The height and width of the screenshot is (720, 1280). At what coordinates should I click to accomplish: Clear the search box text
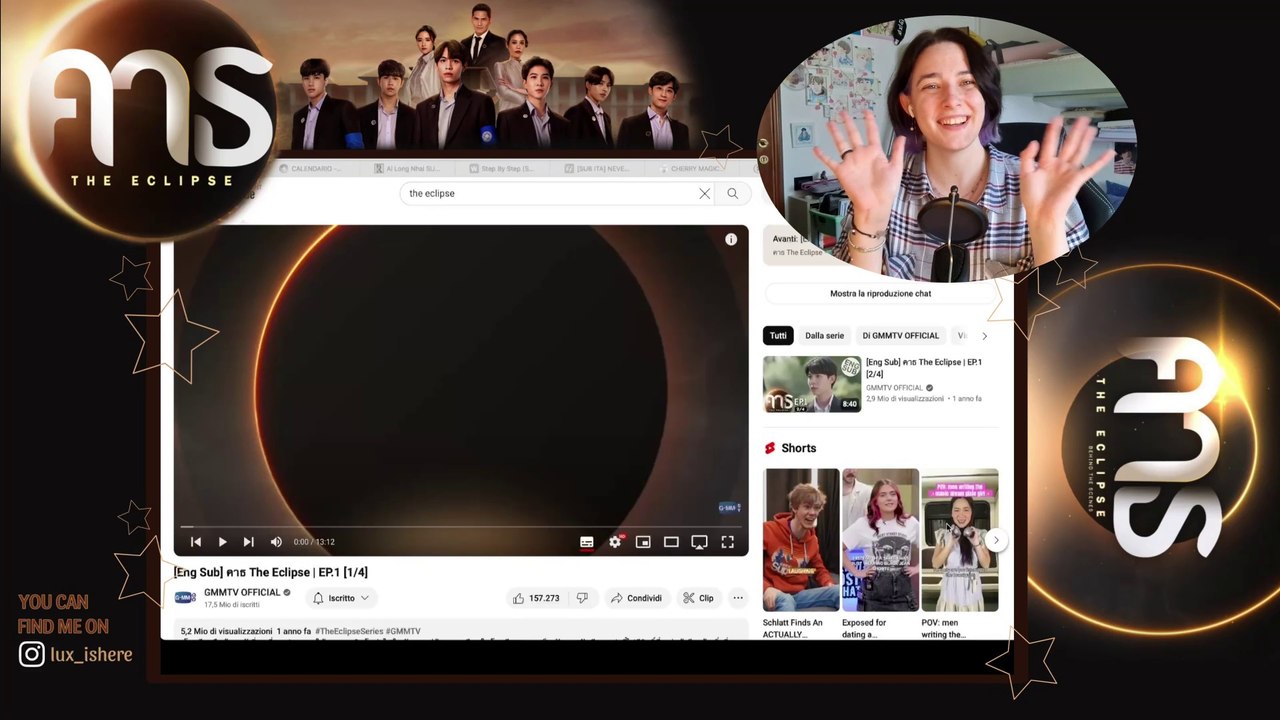(704, 194)
